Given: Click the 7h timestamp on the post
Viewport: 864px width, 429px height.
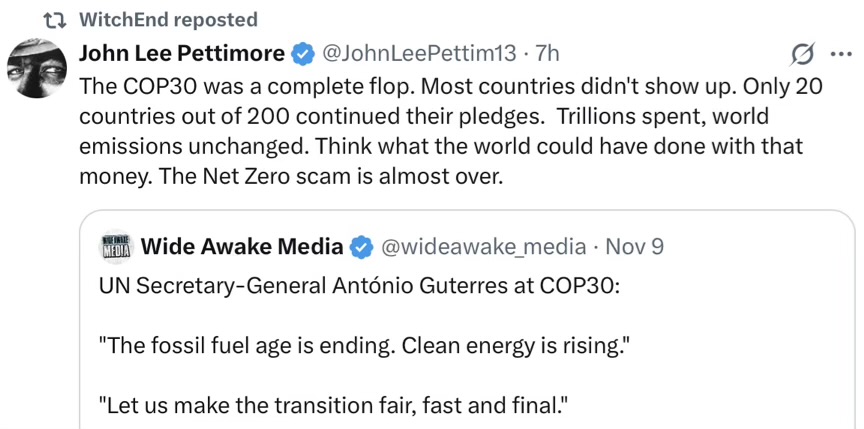Looking at the screenshot, I should point(548,51).
